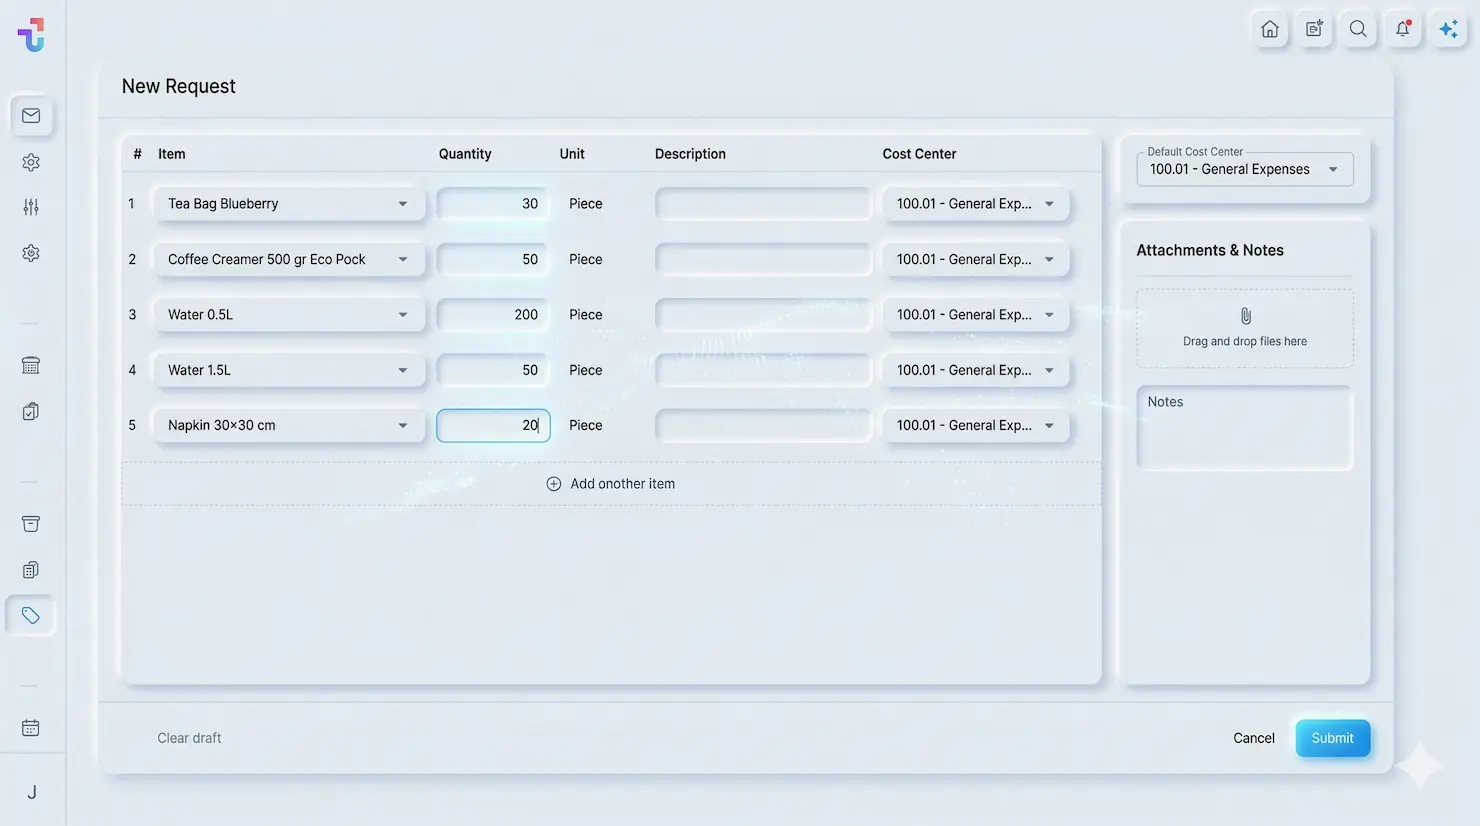The width and height of the screenshot is (1480, 826).
Task: Click the search magnifier icon
Action: tap(1358, 29)
